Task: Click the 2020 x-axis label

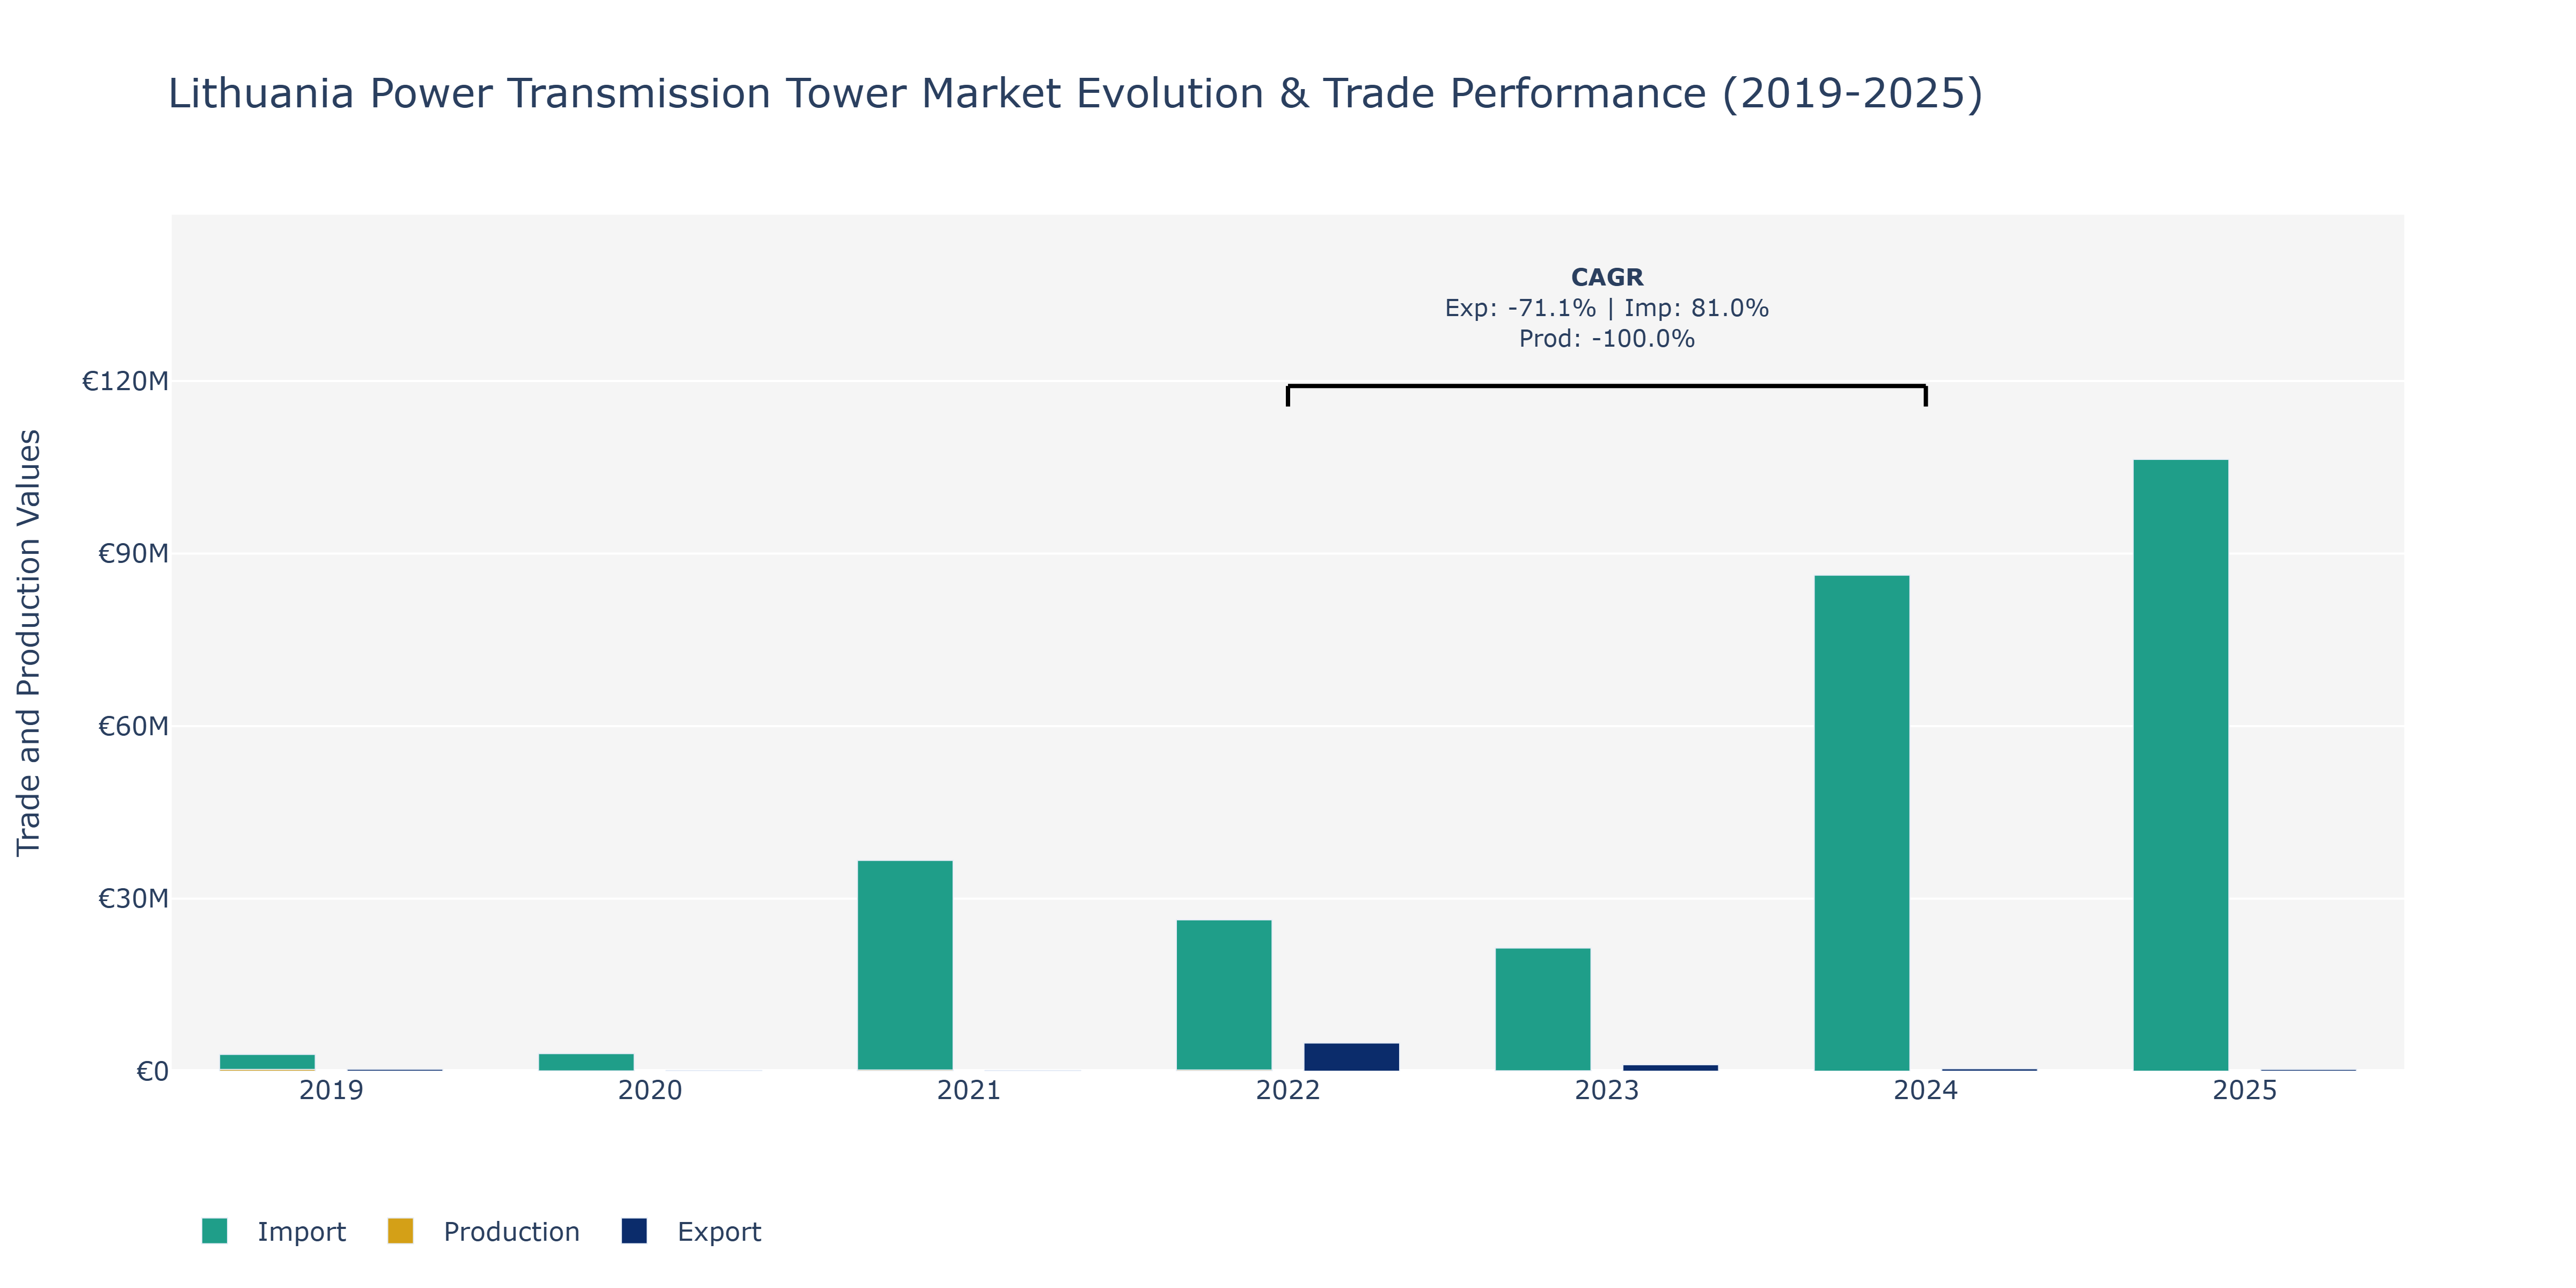Action: pos(650,1090)
